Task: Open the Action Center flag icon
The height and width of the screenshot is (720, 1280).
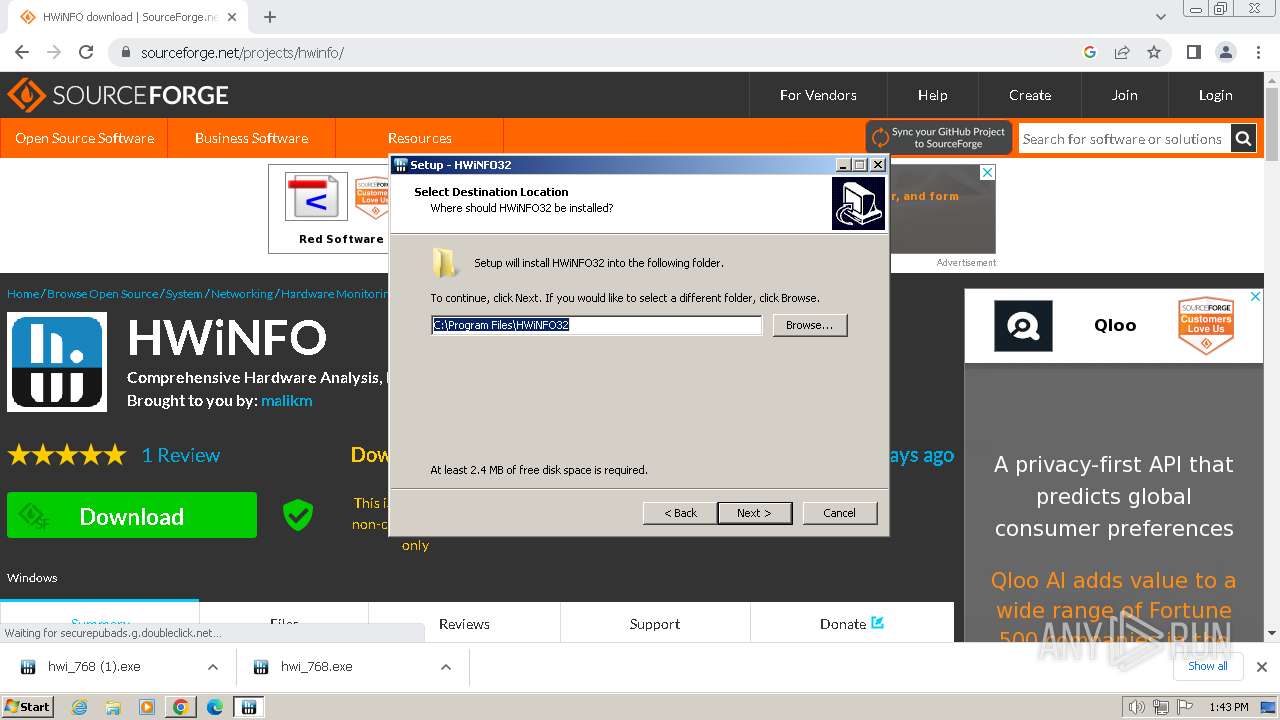Action: pyautogui.click(x=1184, y=707)
